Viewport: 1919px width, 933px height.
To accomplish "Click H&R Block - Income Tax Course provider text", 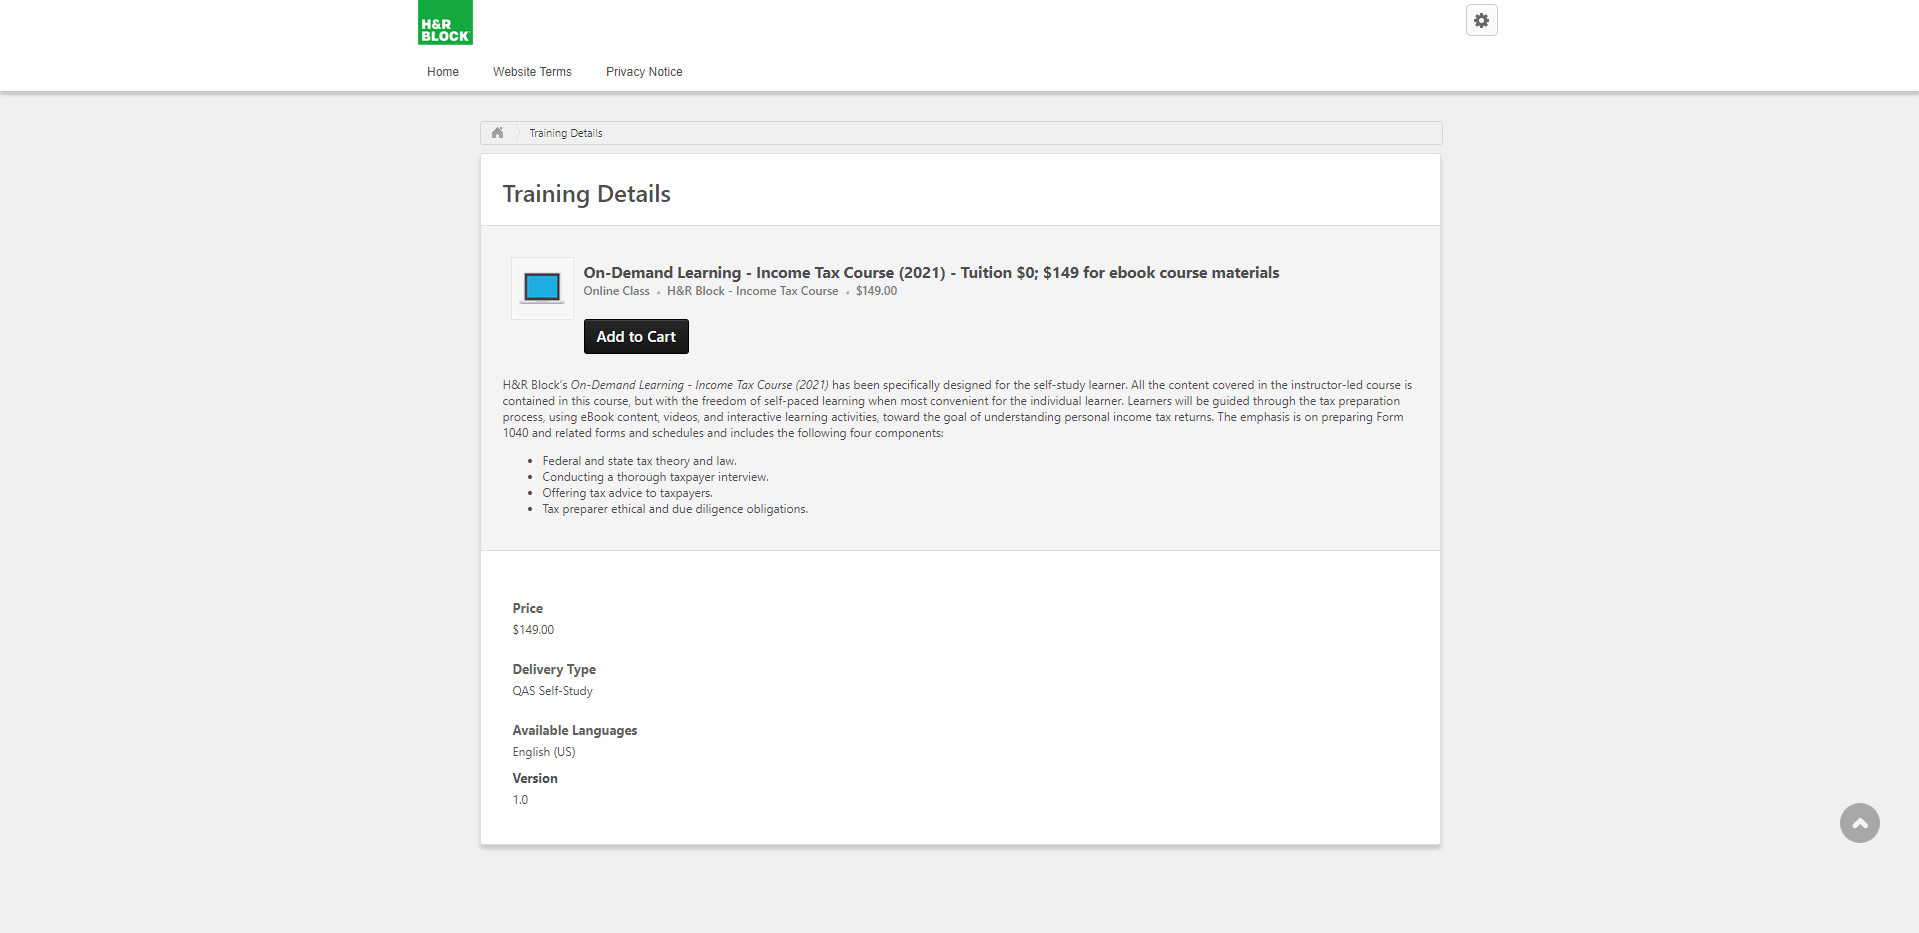I will [752, 291].
